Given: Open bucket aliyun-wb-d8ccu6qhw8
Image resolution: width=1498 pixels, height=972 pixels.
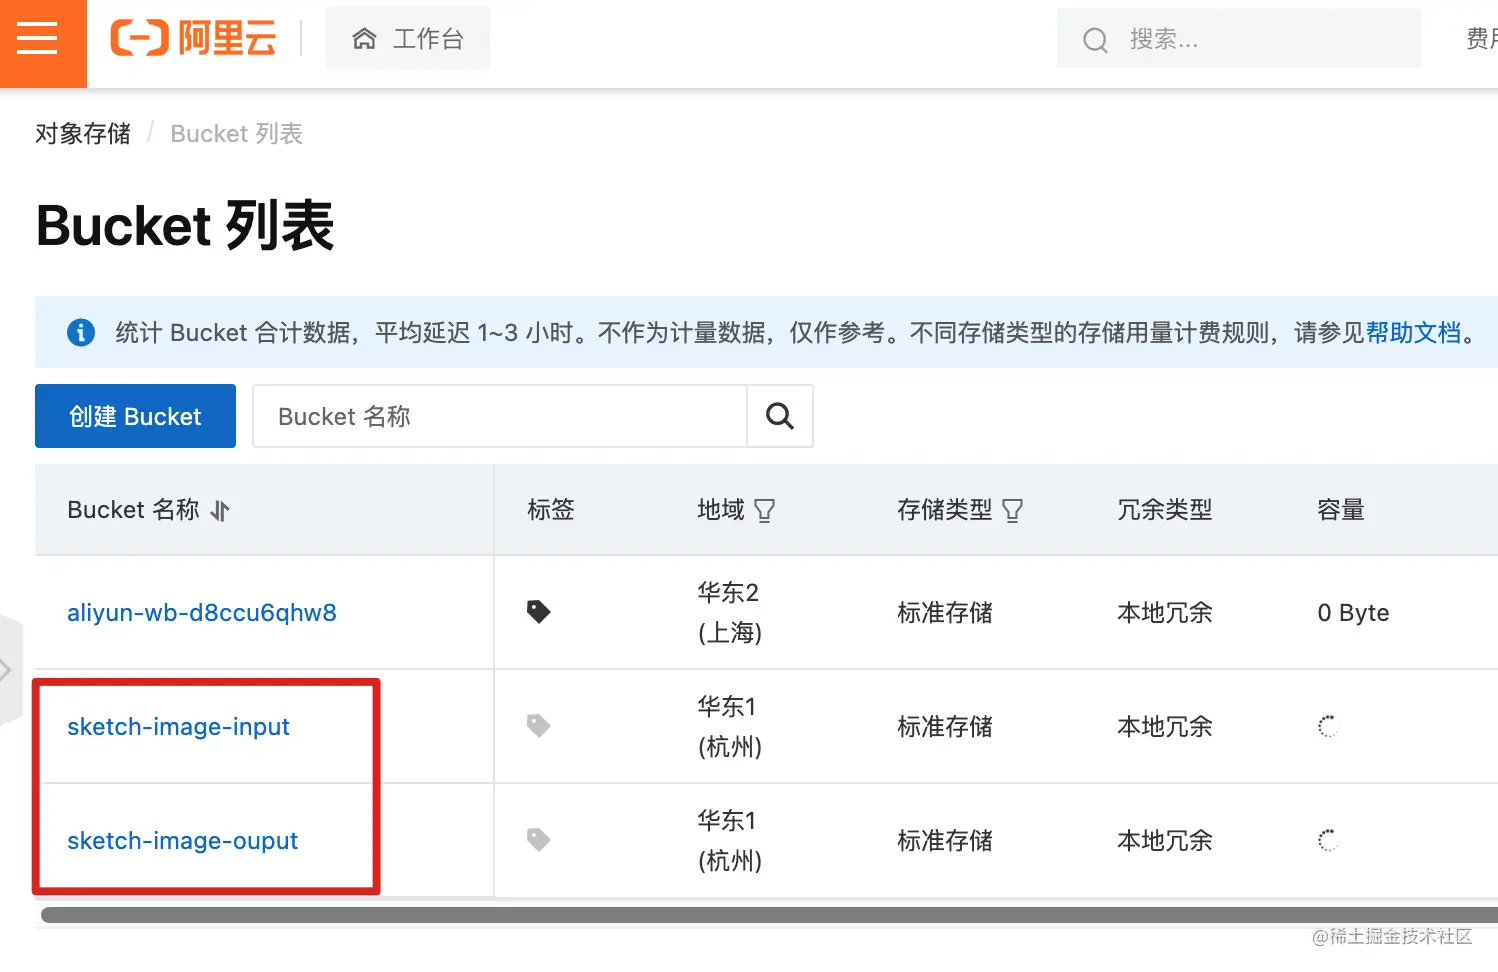Looking at the screenshot, I should click(x=202, y=613).
